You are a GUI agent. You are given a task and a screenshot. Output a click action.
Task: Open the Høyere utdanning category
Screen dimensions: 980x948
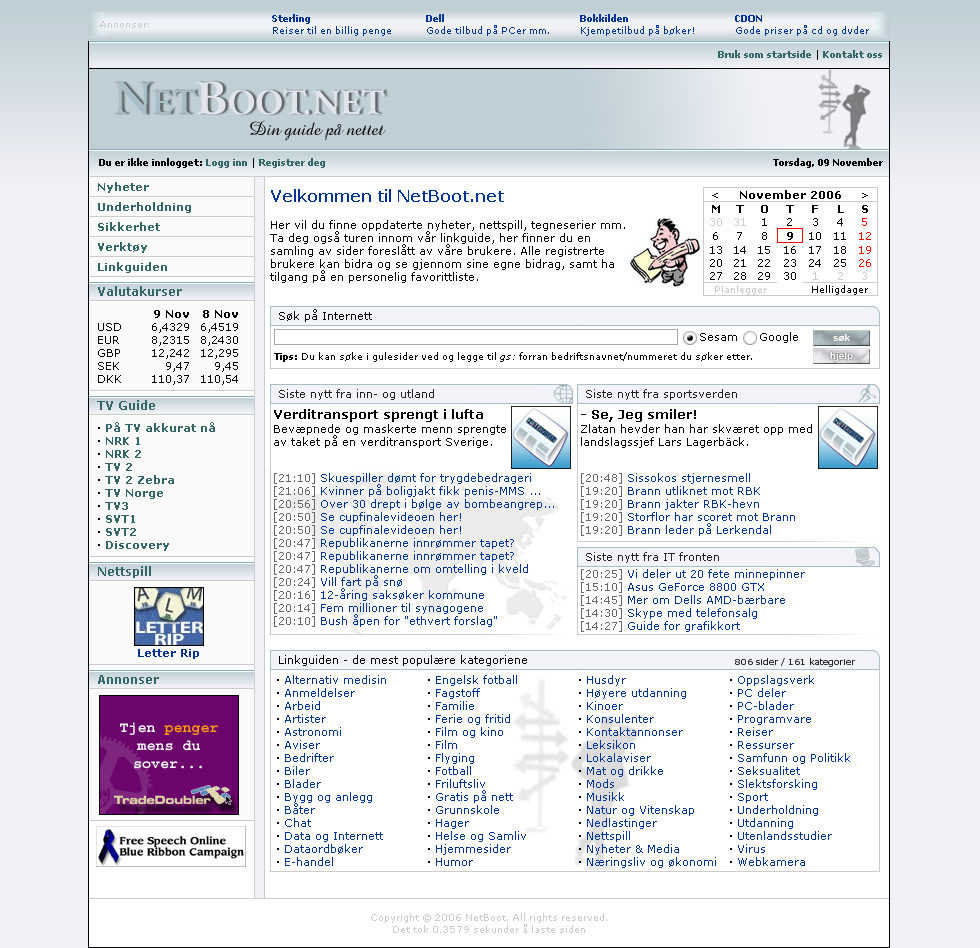(636, 693)
